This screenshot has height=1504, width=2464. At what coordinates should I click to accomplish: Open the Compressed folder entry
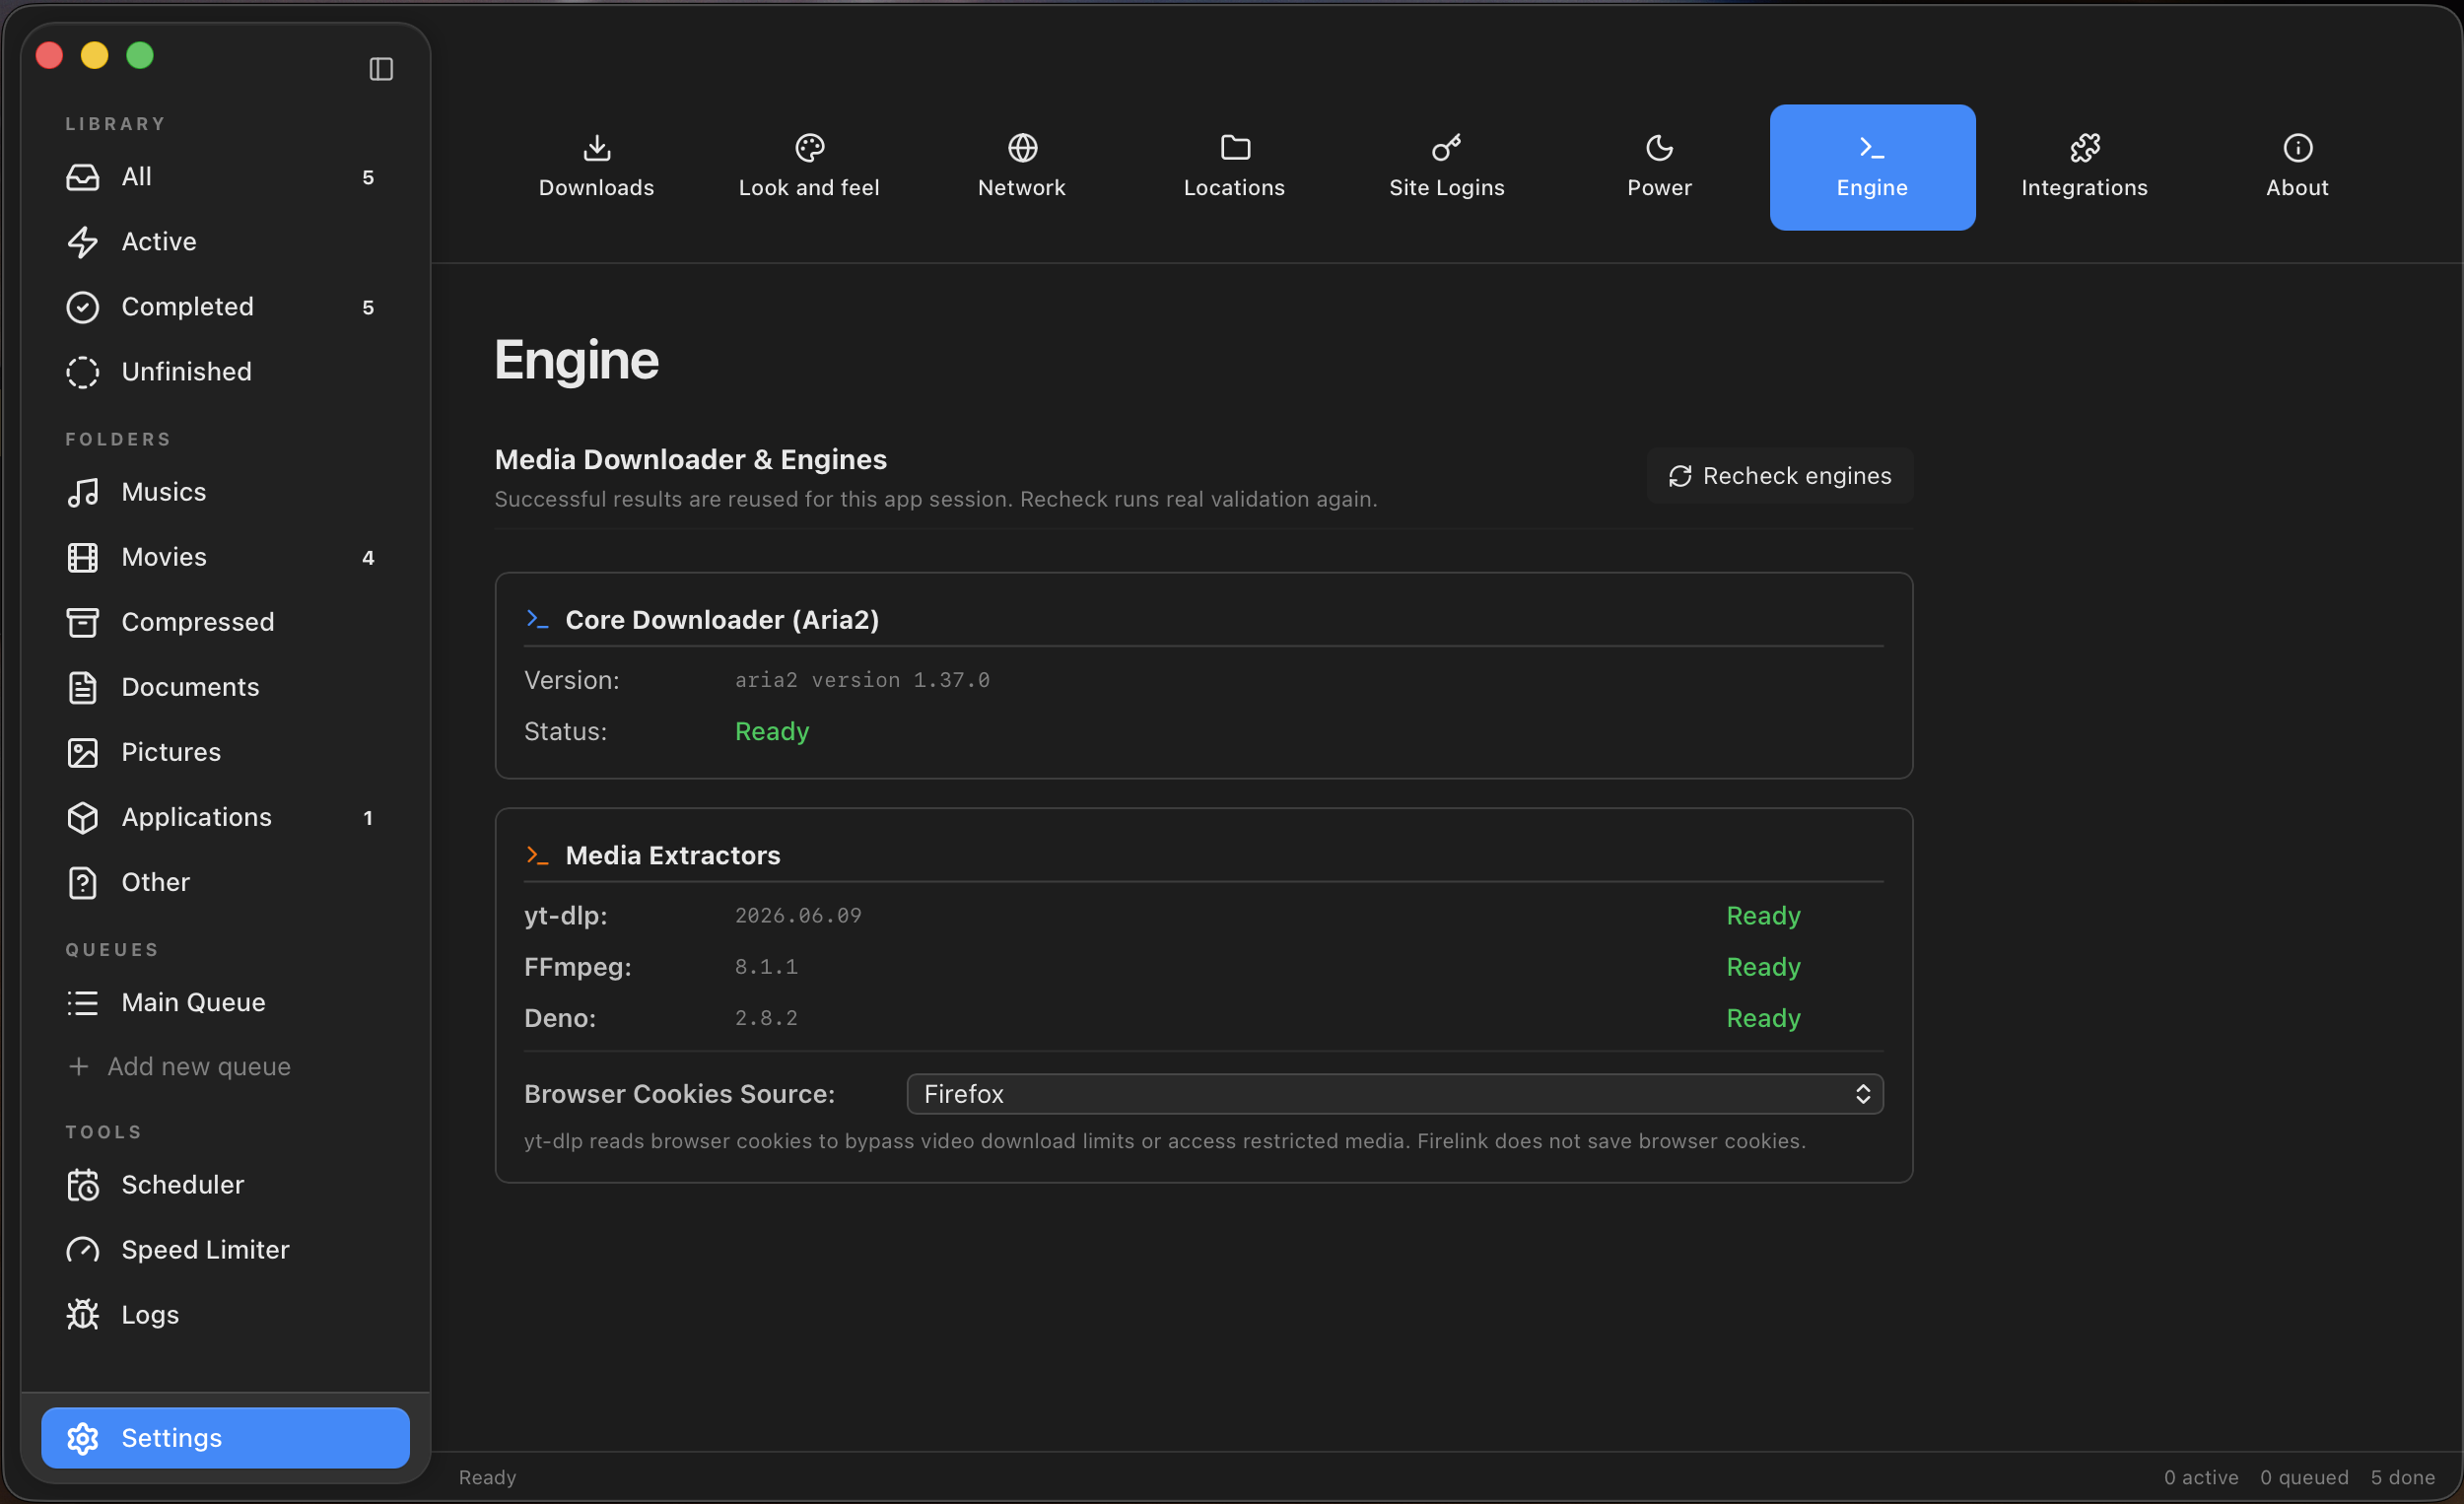[225, 622]
